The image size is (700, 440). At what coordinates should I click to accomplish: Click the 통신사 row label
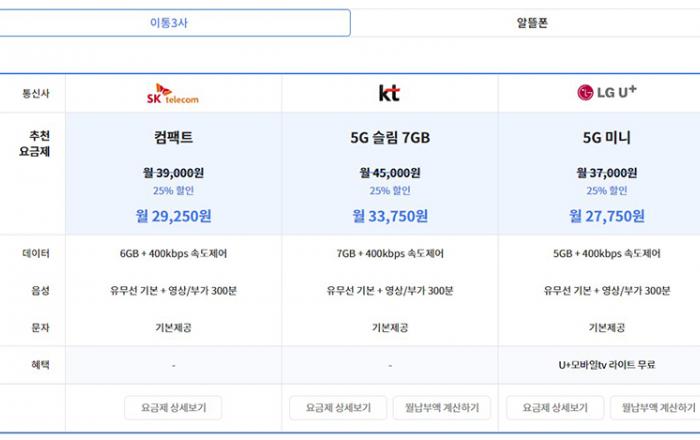tap(36, 94)
